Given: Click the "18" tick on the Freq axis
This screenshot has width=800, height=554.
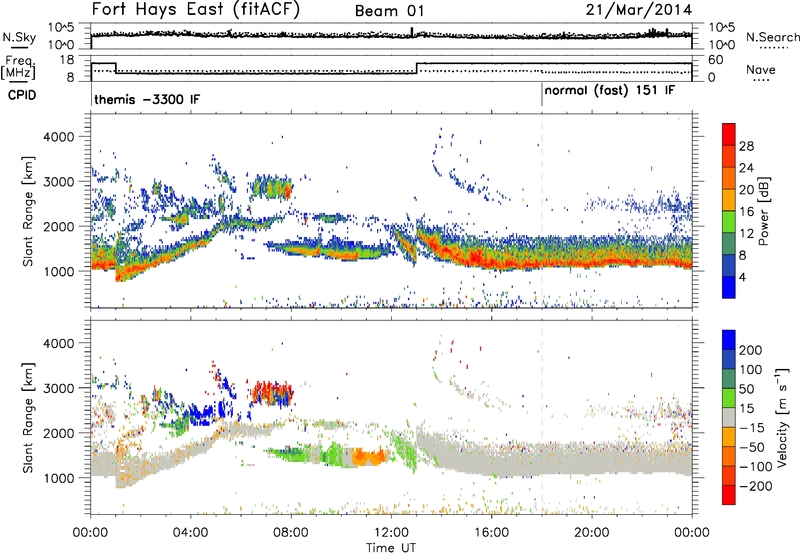Looking at the screenshot, I should click(67, 60).
